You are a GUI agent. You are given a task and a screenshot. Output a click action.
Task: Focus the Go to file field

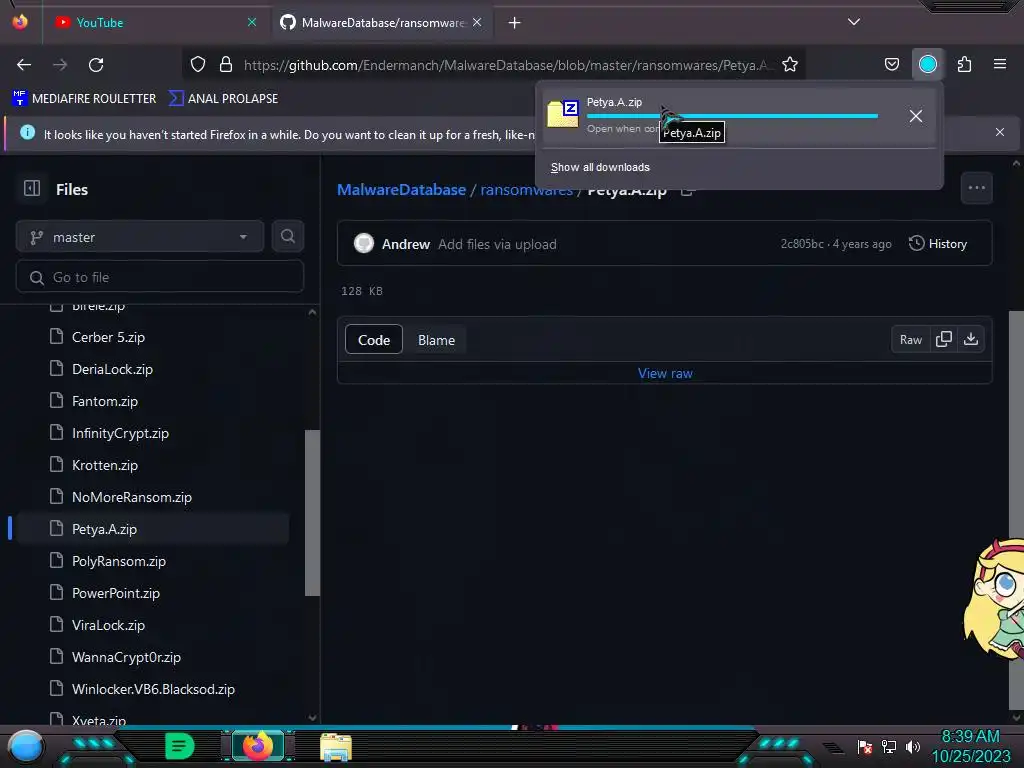(x=160, y=277)
